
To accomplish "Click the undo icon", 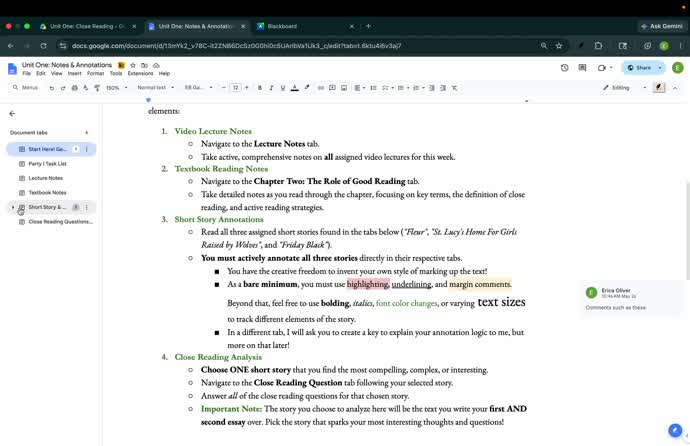I will (51, 88).
